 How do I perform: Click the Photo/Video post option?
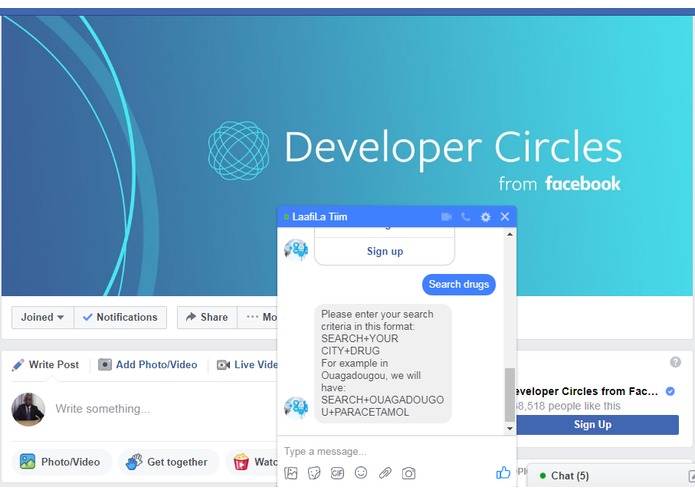[x=61, y=462]
